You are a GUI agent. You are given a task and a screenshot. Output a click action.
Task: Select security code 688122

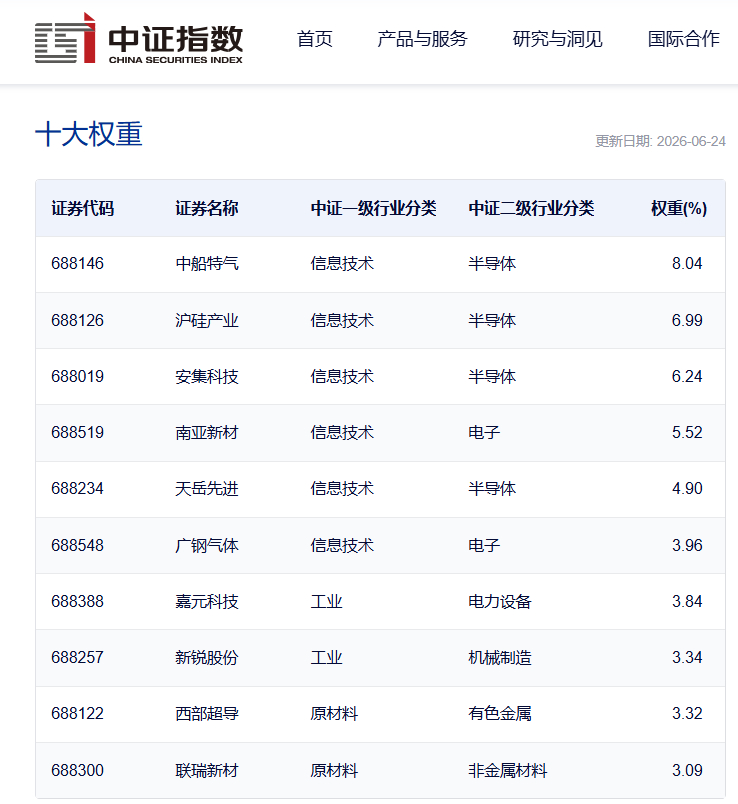click(77, 713)
